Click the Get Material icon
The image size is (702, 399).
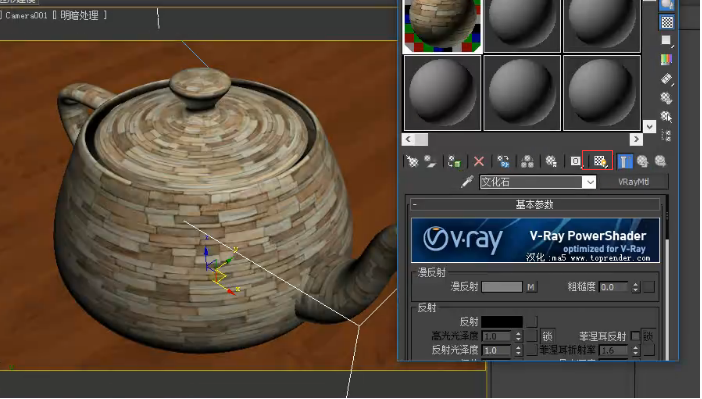click(412, 161)
